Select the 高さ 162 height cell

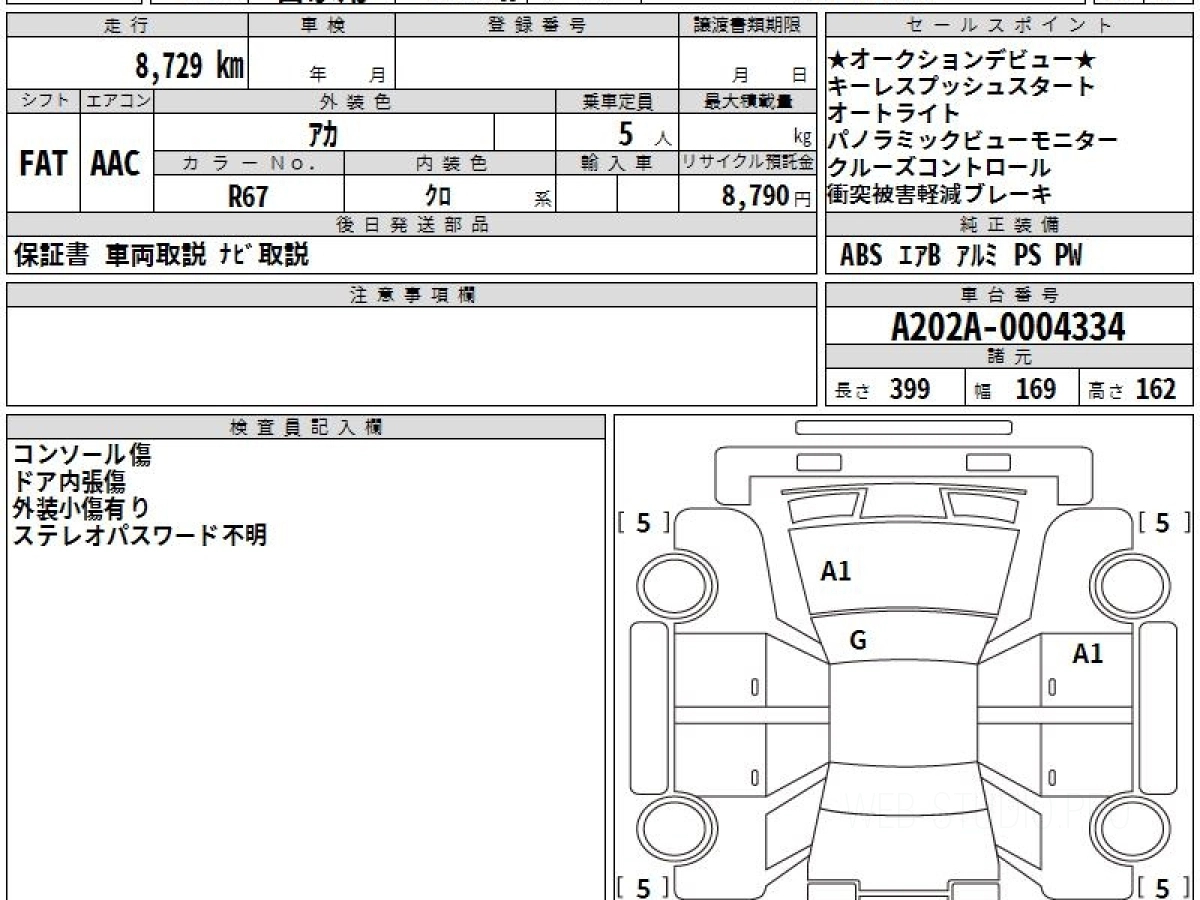[1136, 389]
